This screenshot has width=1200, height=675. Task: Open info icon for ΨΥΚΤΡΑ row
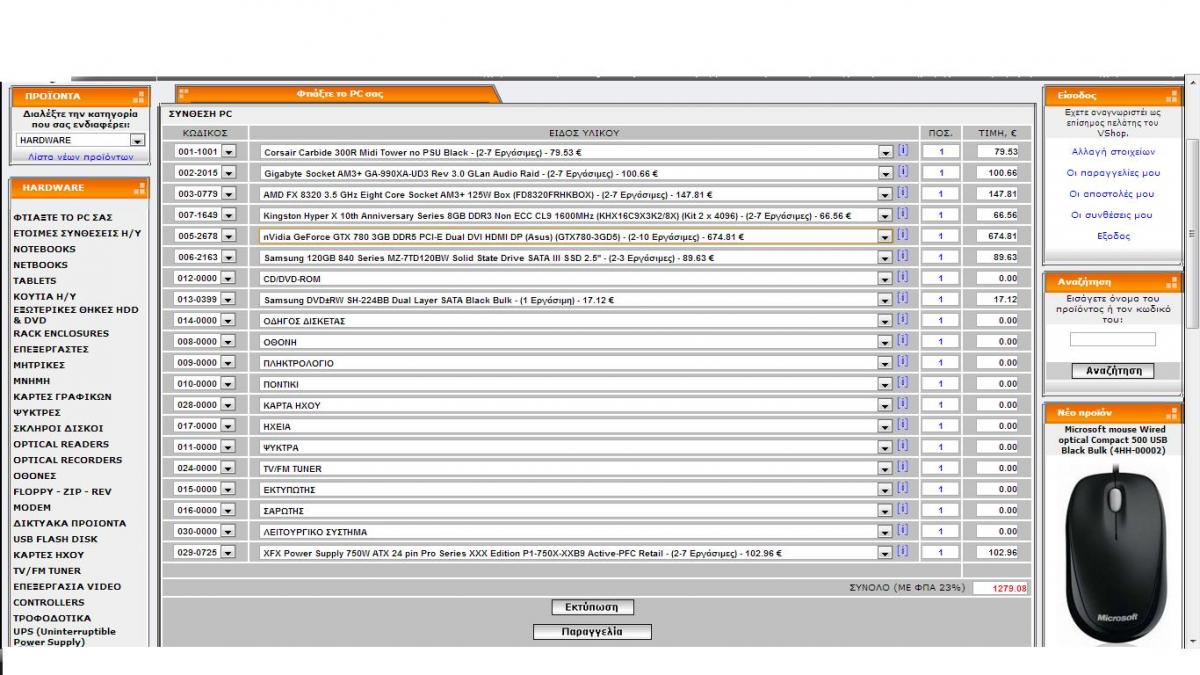(902, 446)
